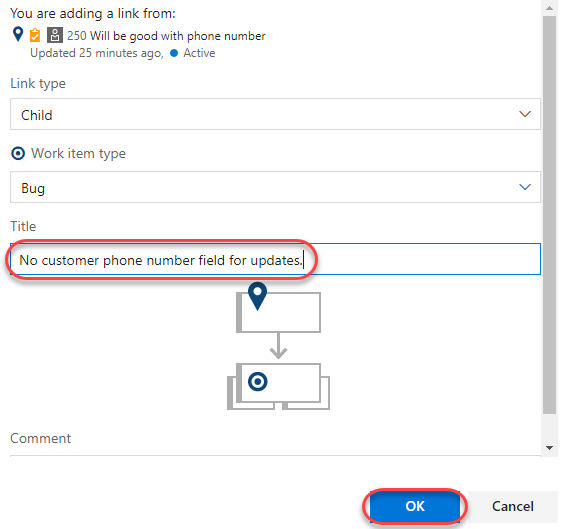Click the downward arrow in the diagram
Screen dimensions: 566x529
point(278,346)
